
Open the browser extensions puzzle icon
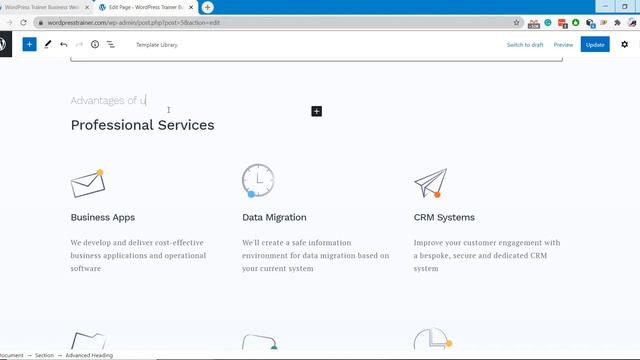tap(617, 23)
